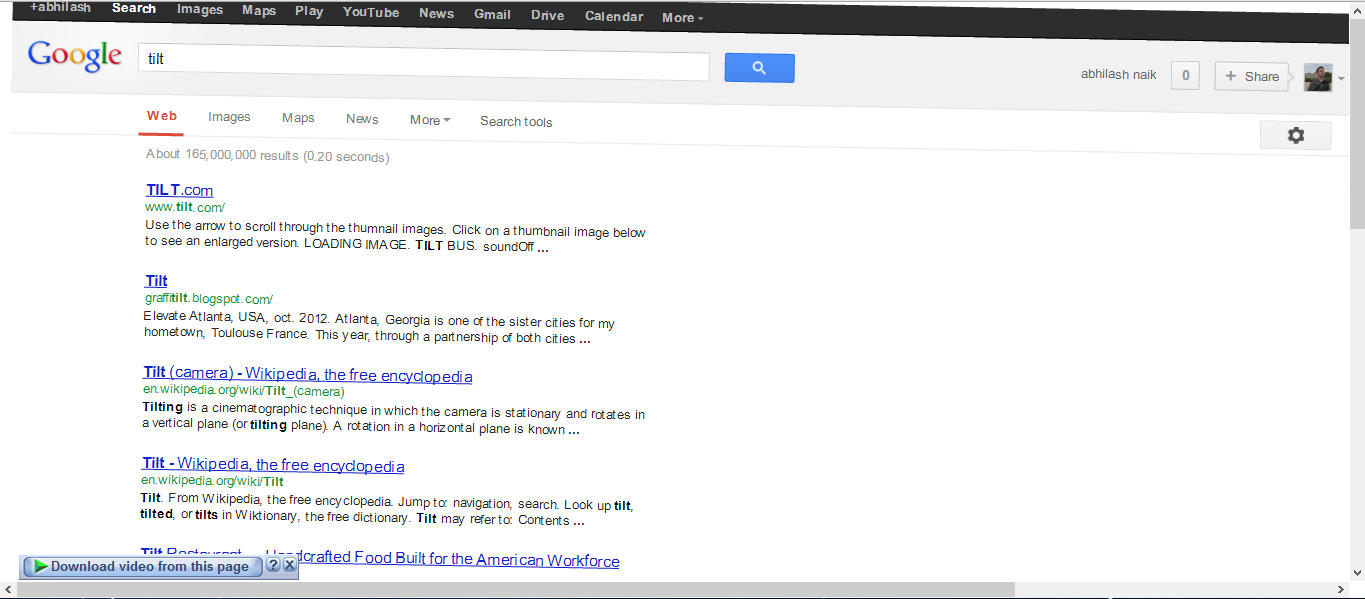The image size is (1365, 599).
Task: Open the TILT.com result link
Action: coord(179,190)
